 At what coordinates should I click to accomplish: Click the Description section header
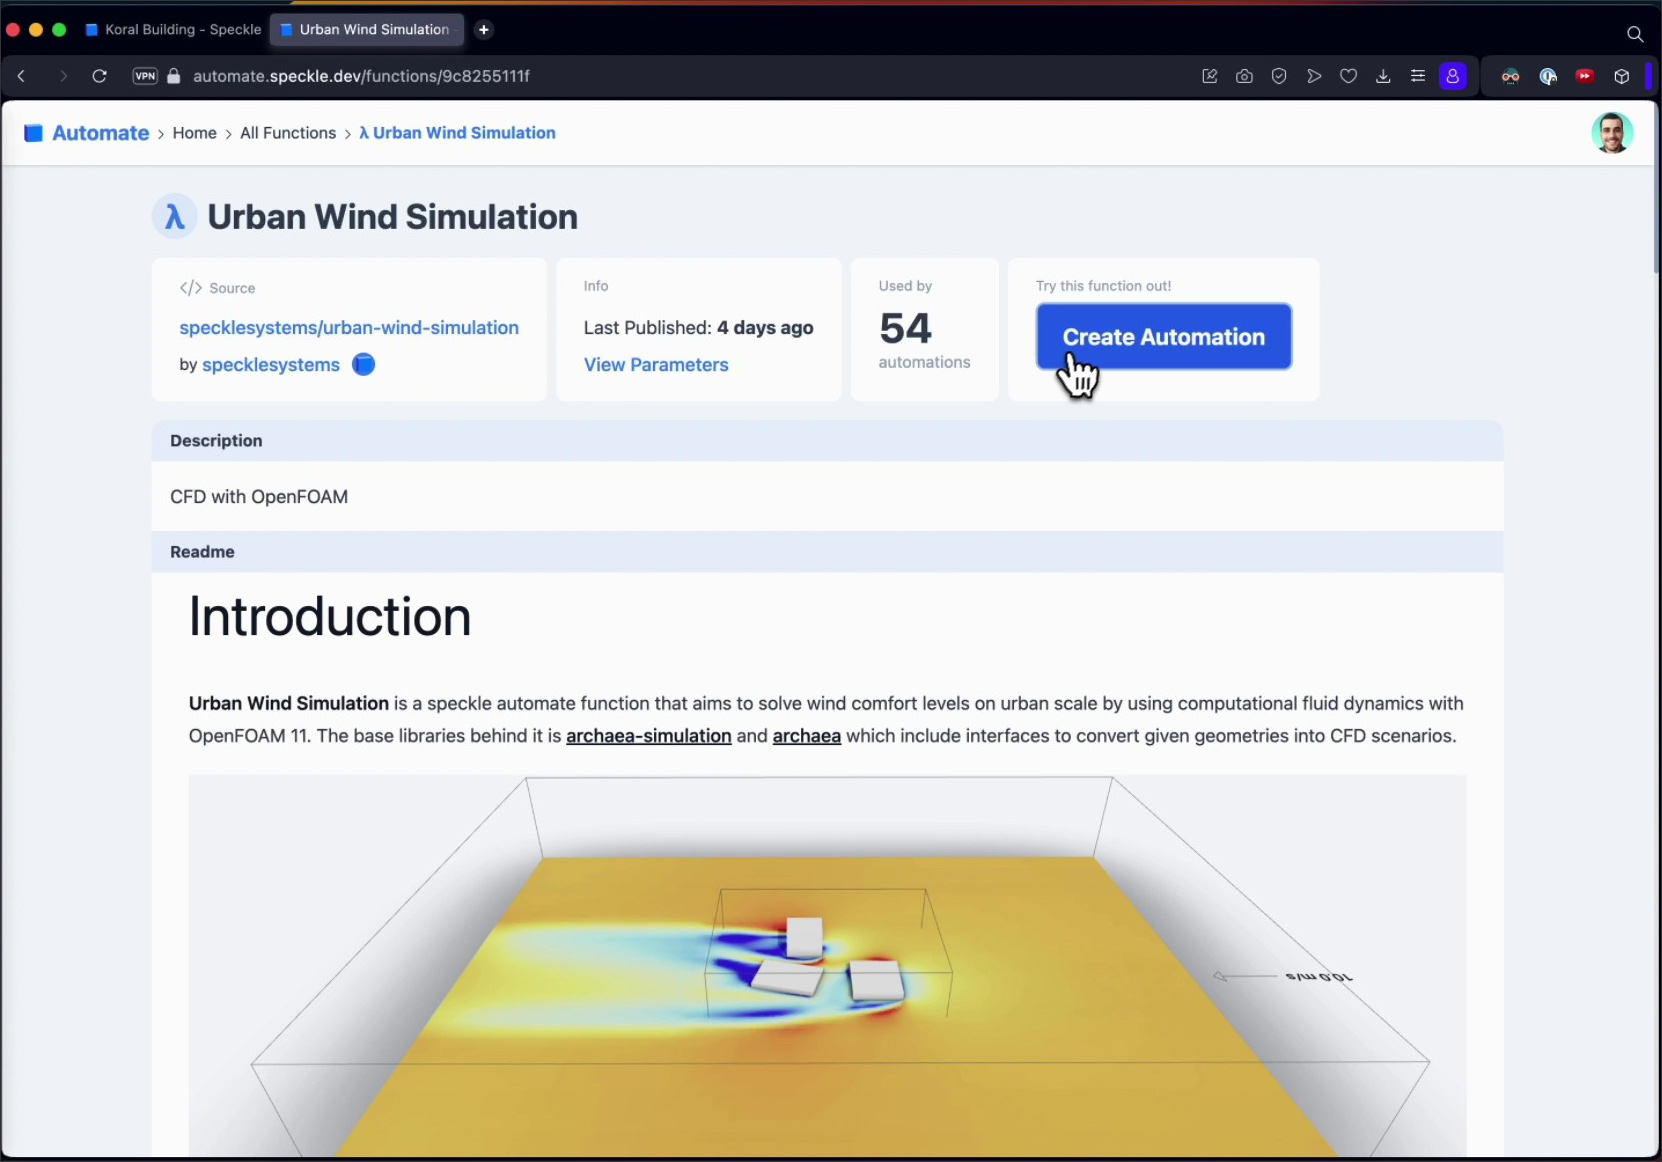[827, 441]
